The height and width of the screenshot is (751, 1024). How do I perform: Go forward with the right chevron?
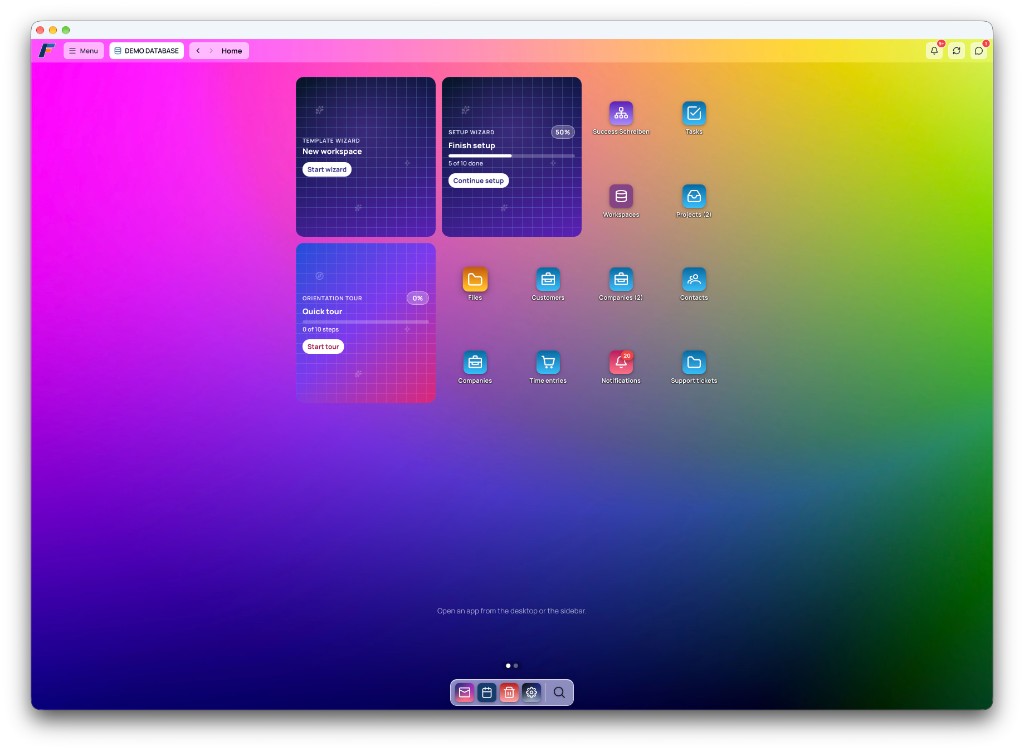[x=211, y=50]
